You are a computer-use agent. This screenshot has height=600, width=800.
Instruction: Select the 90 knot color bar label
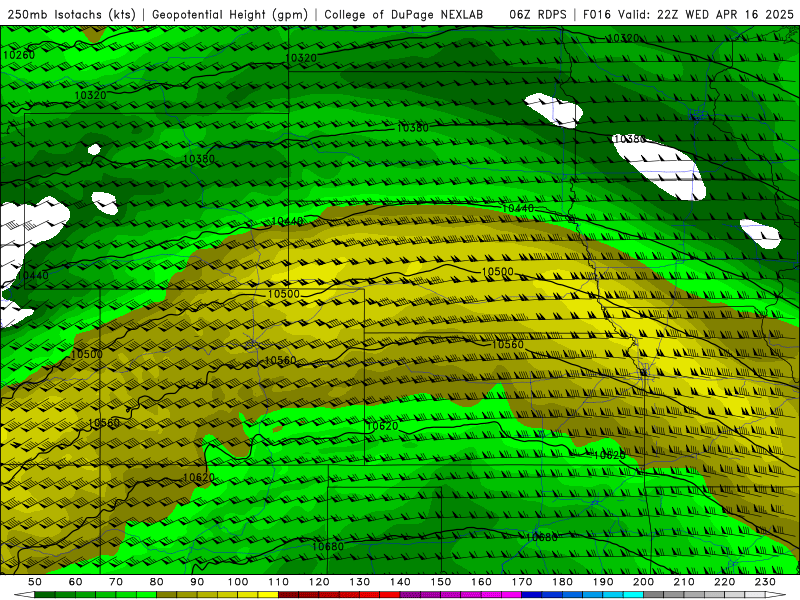pos(197,582)
